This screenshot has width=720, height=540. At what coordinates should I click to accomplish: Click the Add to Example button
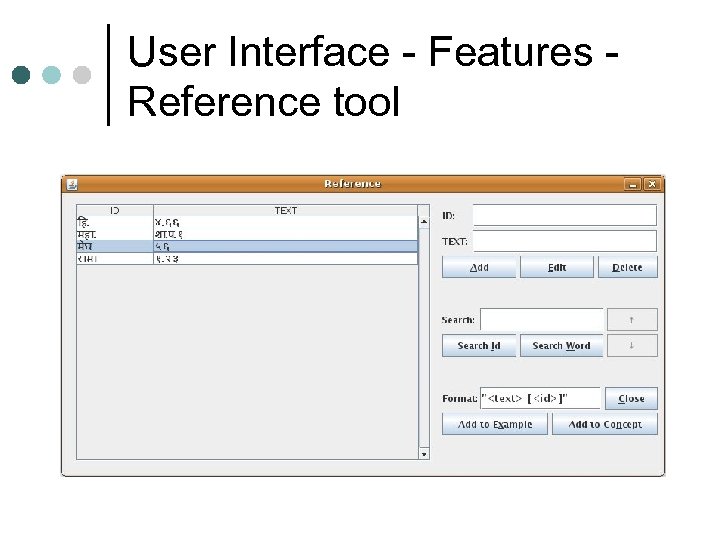[x=495, y=424]
